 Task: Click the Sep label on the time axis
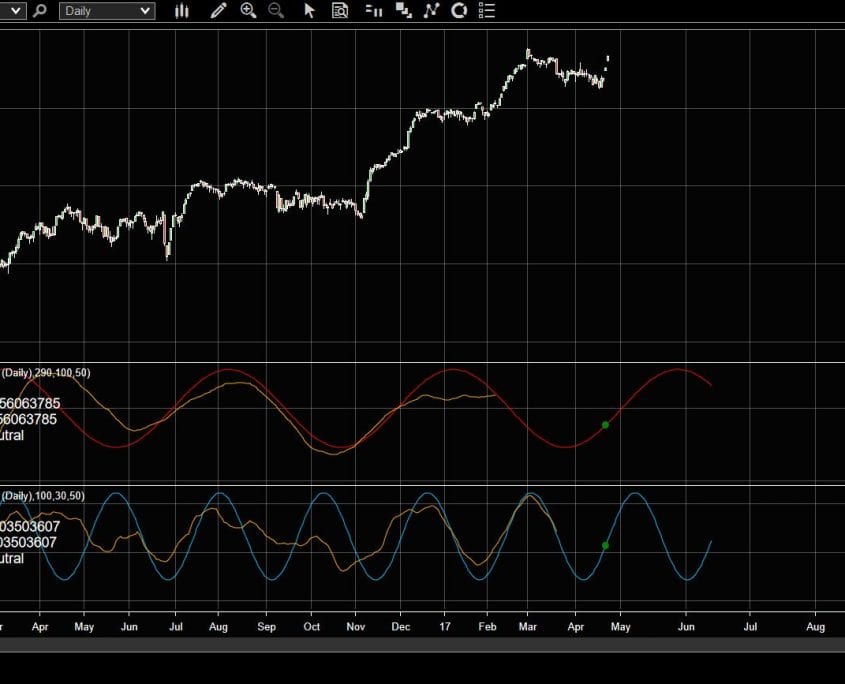266,627
